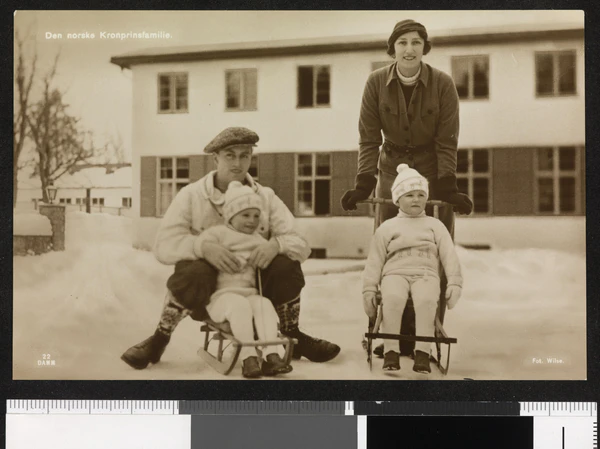The width and height of the screenshot is (600, 449).
Task: Click the seated man's flat cap
Action: [x=231, y=138]
